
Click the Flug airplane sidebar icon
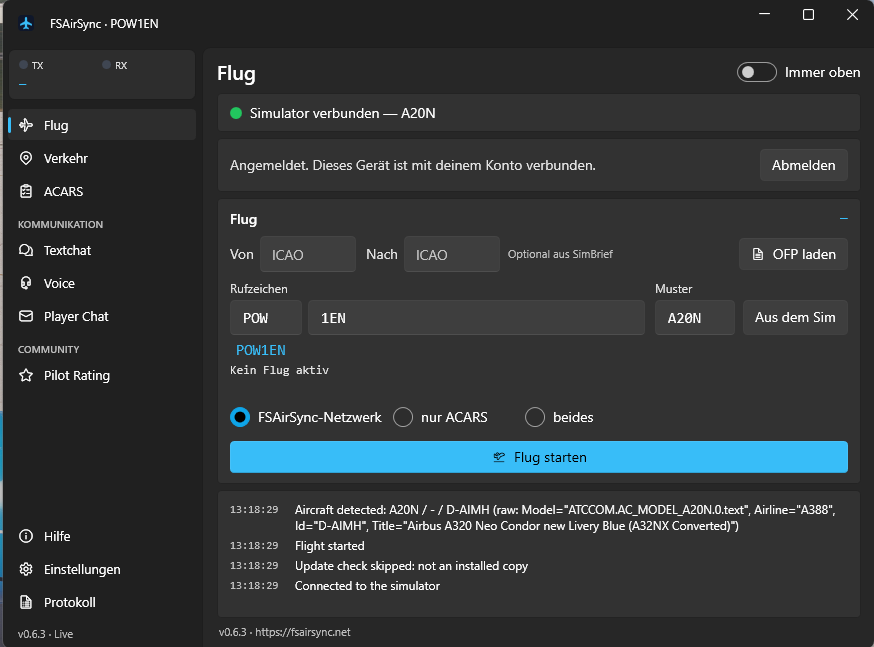coord(26,125)
